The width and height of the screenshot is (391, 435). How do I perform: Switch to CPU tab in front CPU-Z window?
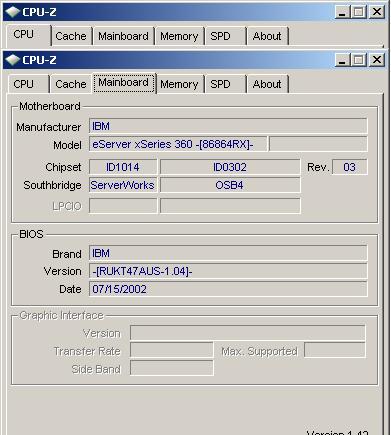tap(28, 84)
